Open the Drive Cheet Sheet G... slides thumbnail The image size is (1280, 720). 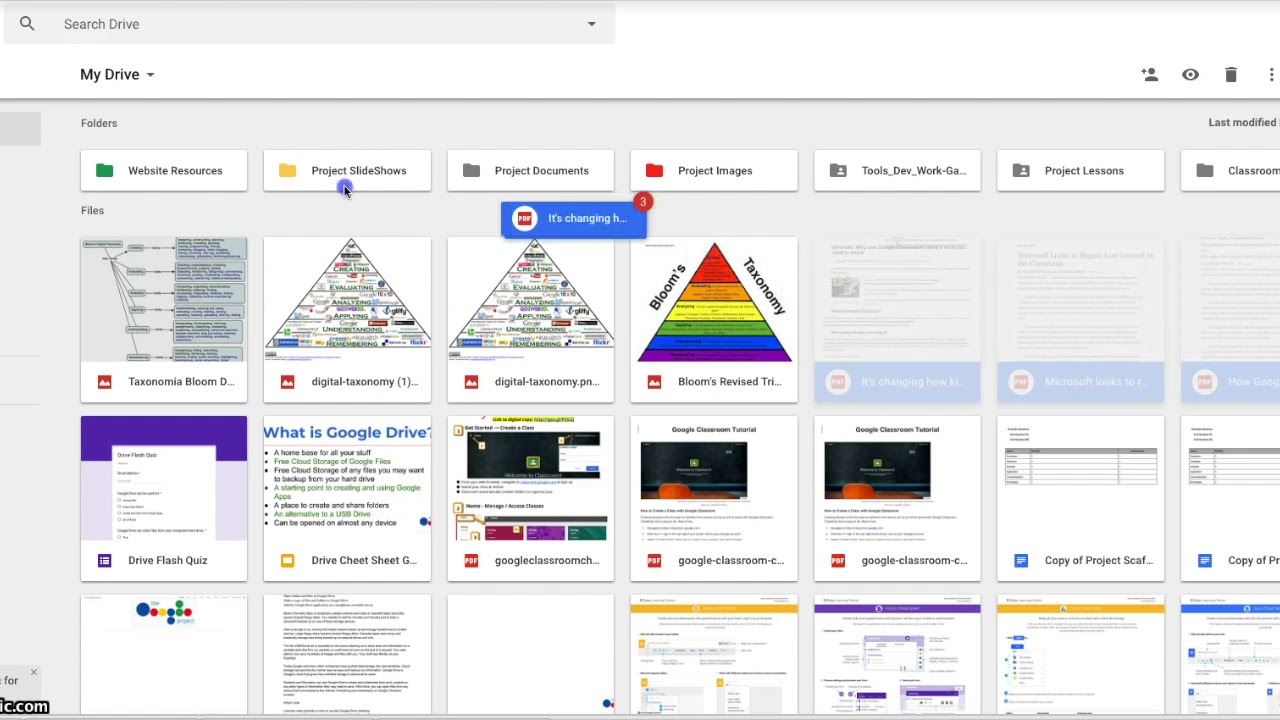pos(347,478)
